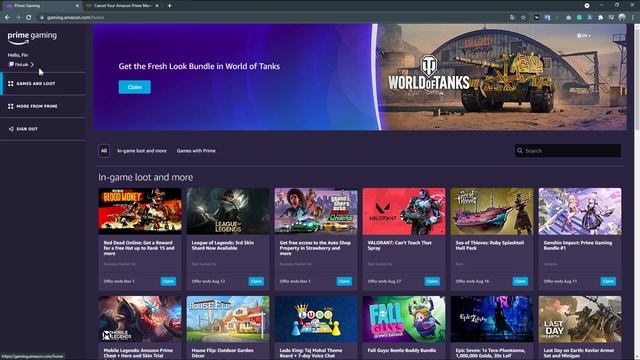Viewport: 640px width, 360px height.
Task: Click the padlock site info icon
Action: click(x=42, y=18)
